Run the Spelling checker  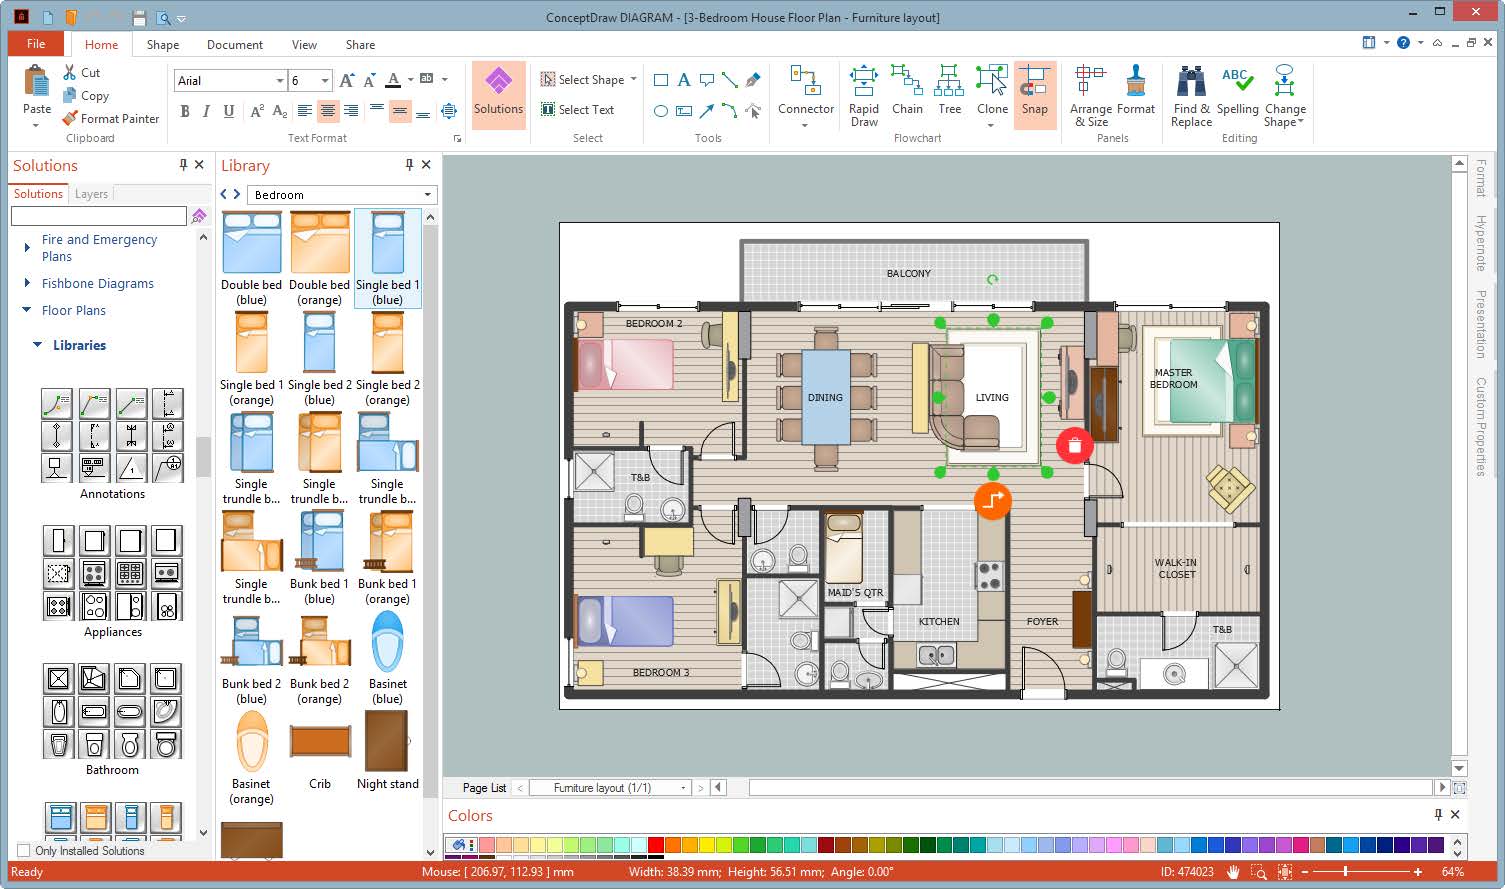click(x=1237, y=95)
